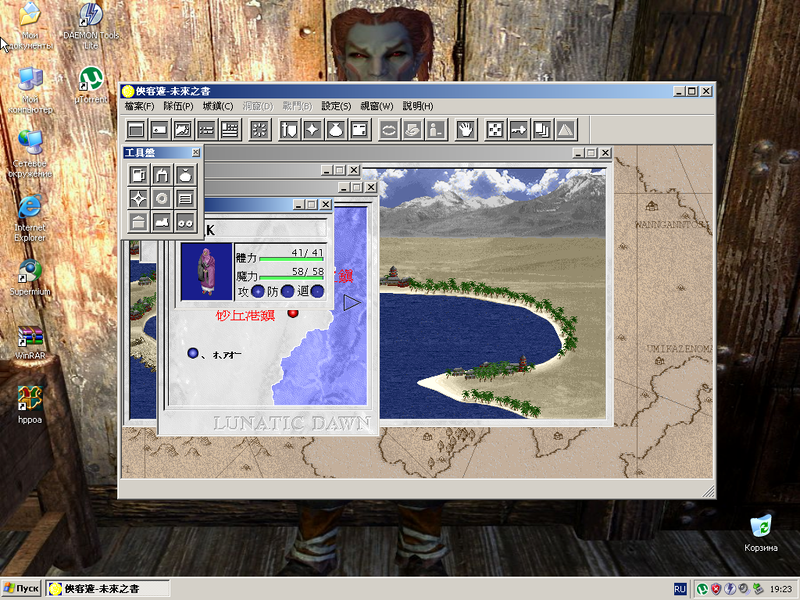Image resolution: width=800 pixels, height=600 pixels.
Task: Select the four-point star icon in tool palette
Action: click(x=138, y=198)
